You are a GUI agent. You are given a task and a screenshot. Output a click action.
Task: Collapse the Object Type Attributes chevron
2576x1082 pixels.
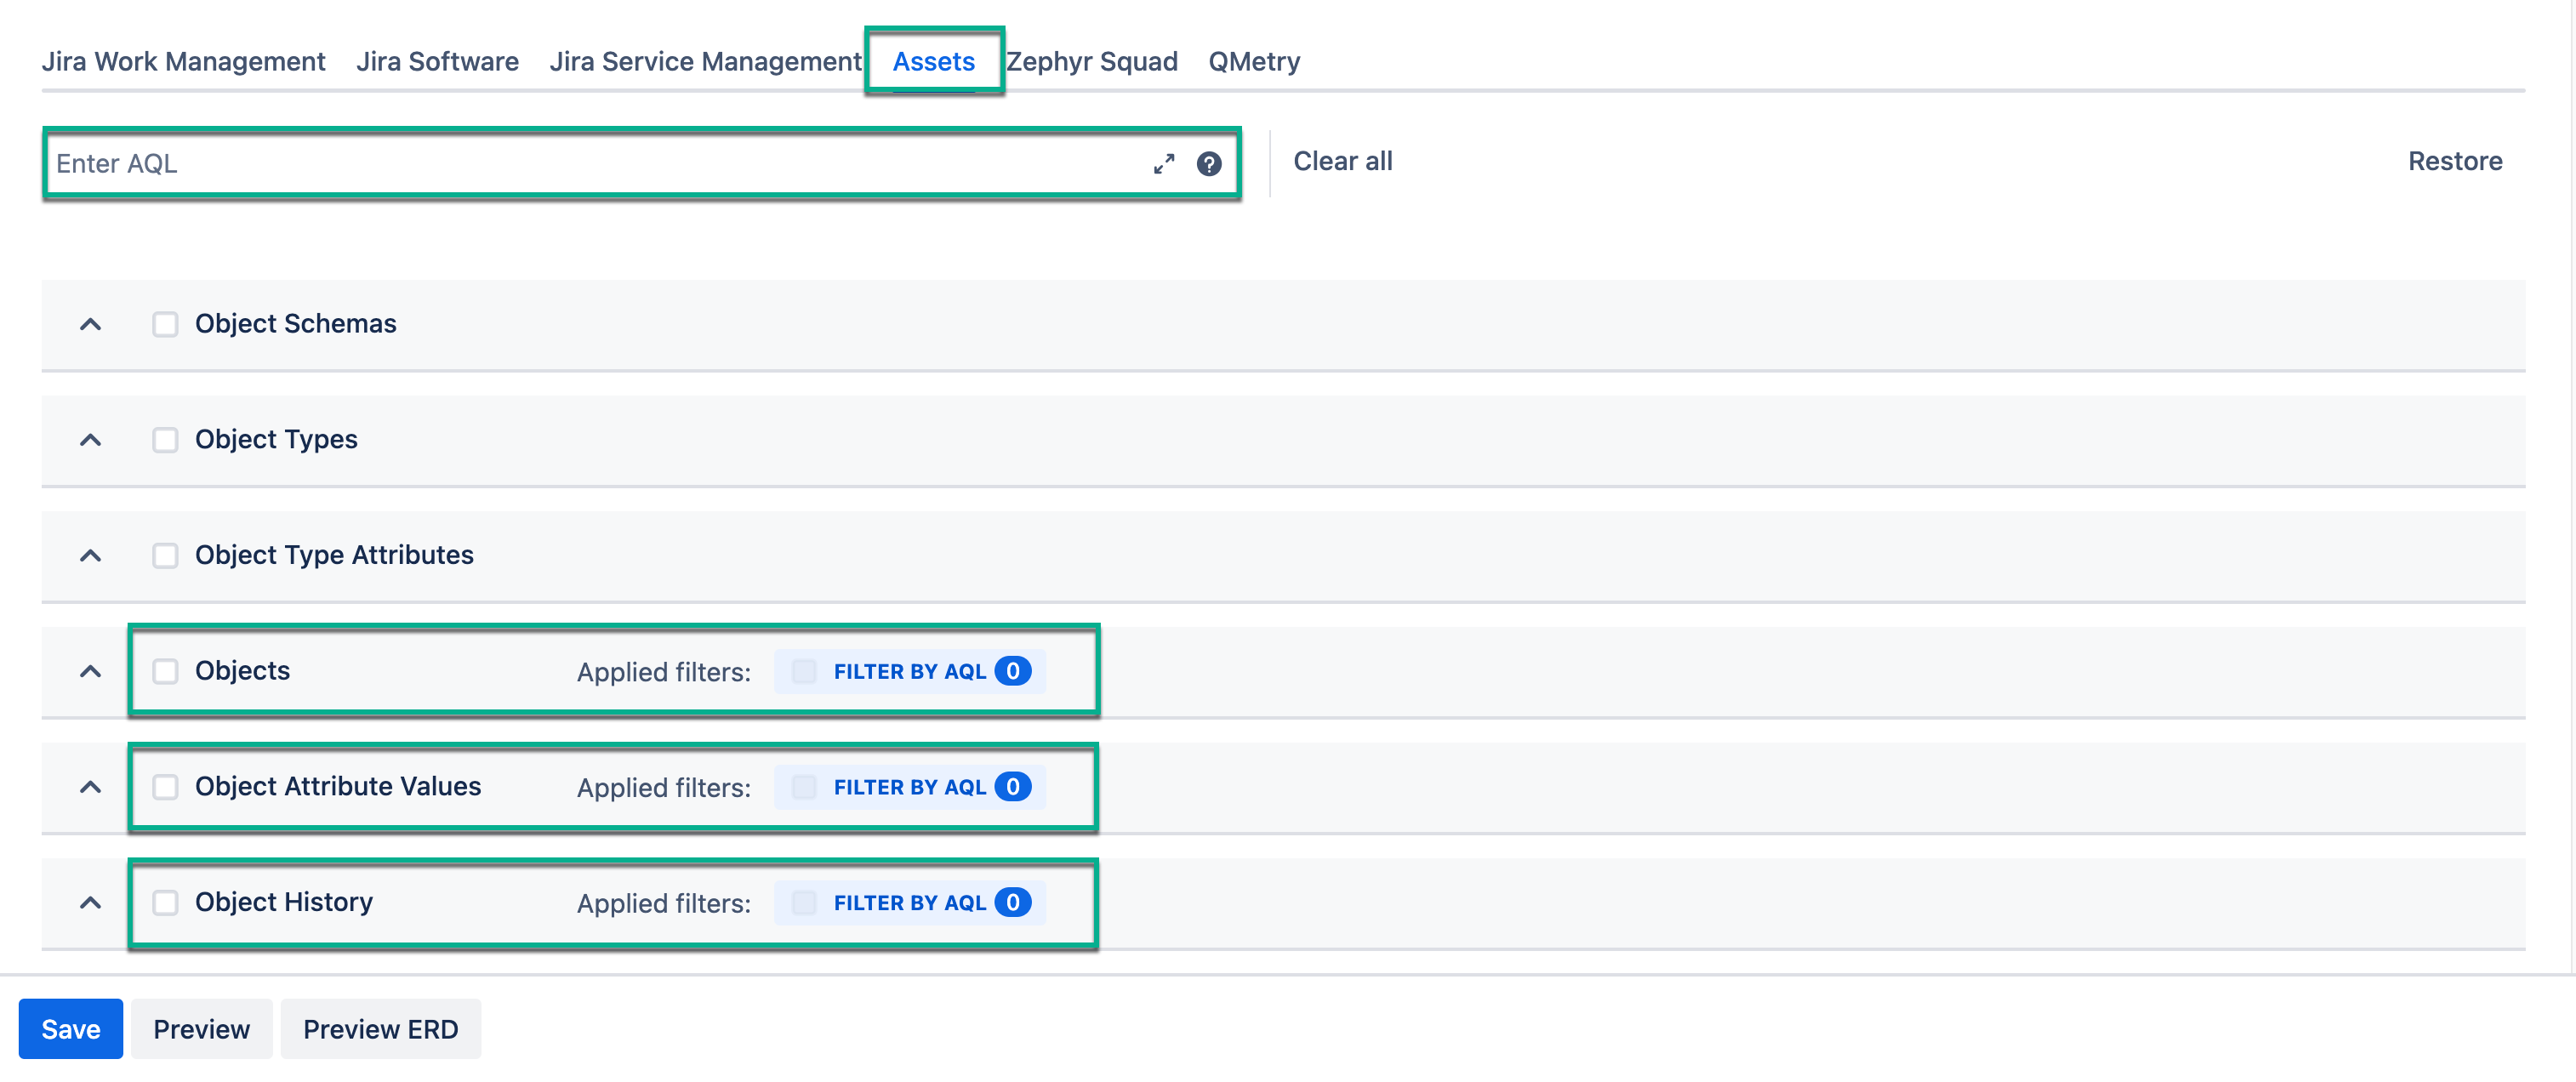coord(90,556)
